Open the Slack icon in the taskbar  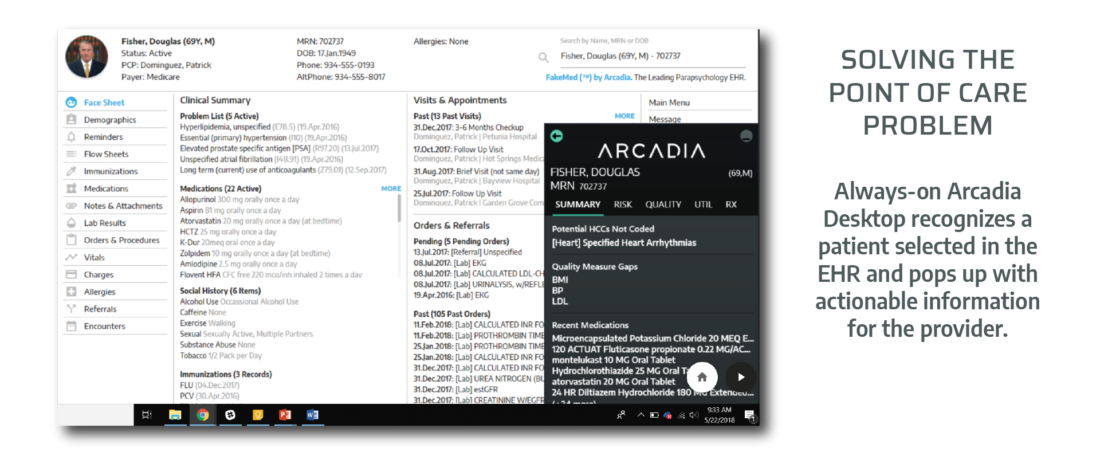point(229,415)
